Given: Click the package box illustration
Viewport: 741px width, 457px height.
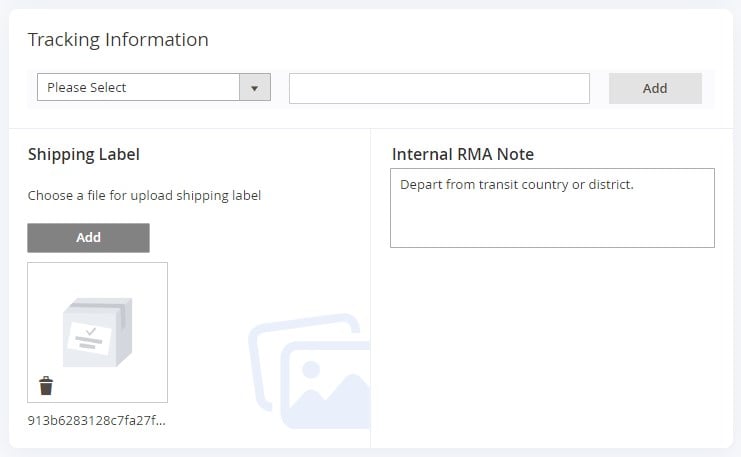Looking at the screenshot, I should click(97, 332).
